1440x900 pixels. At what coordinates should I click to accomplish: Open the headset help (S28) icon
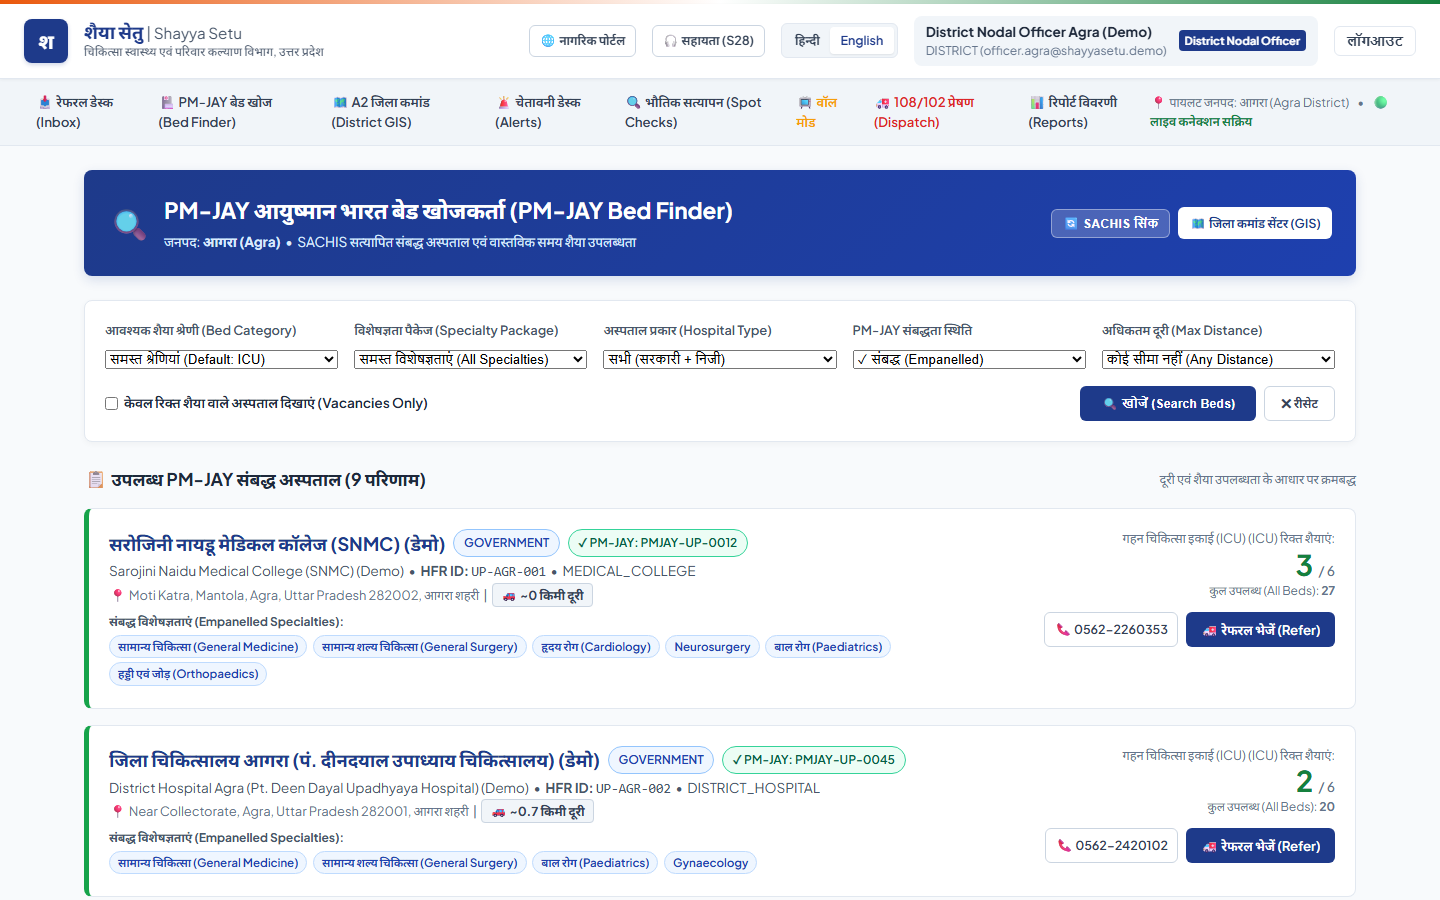[671, 41]
